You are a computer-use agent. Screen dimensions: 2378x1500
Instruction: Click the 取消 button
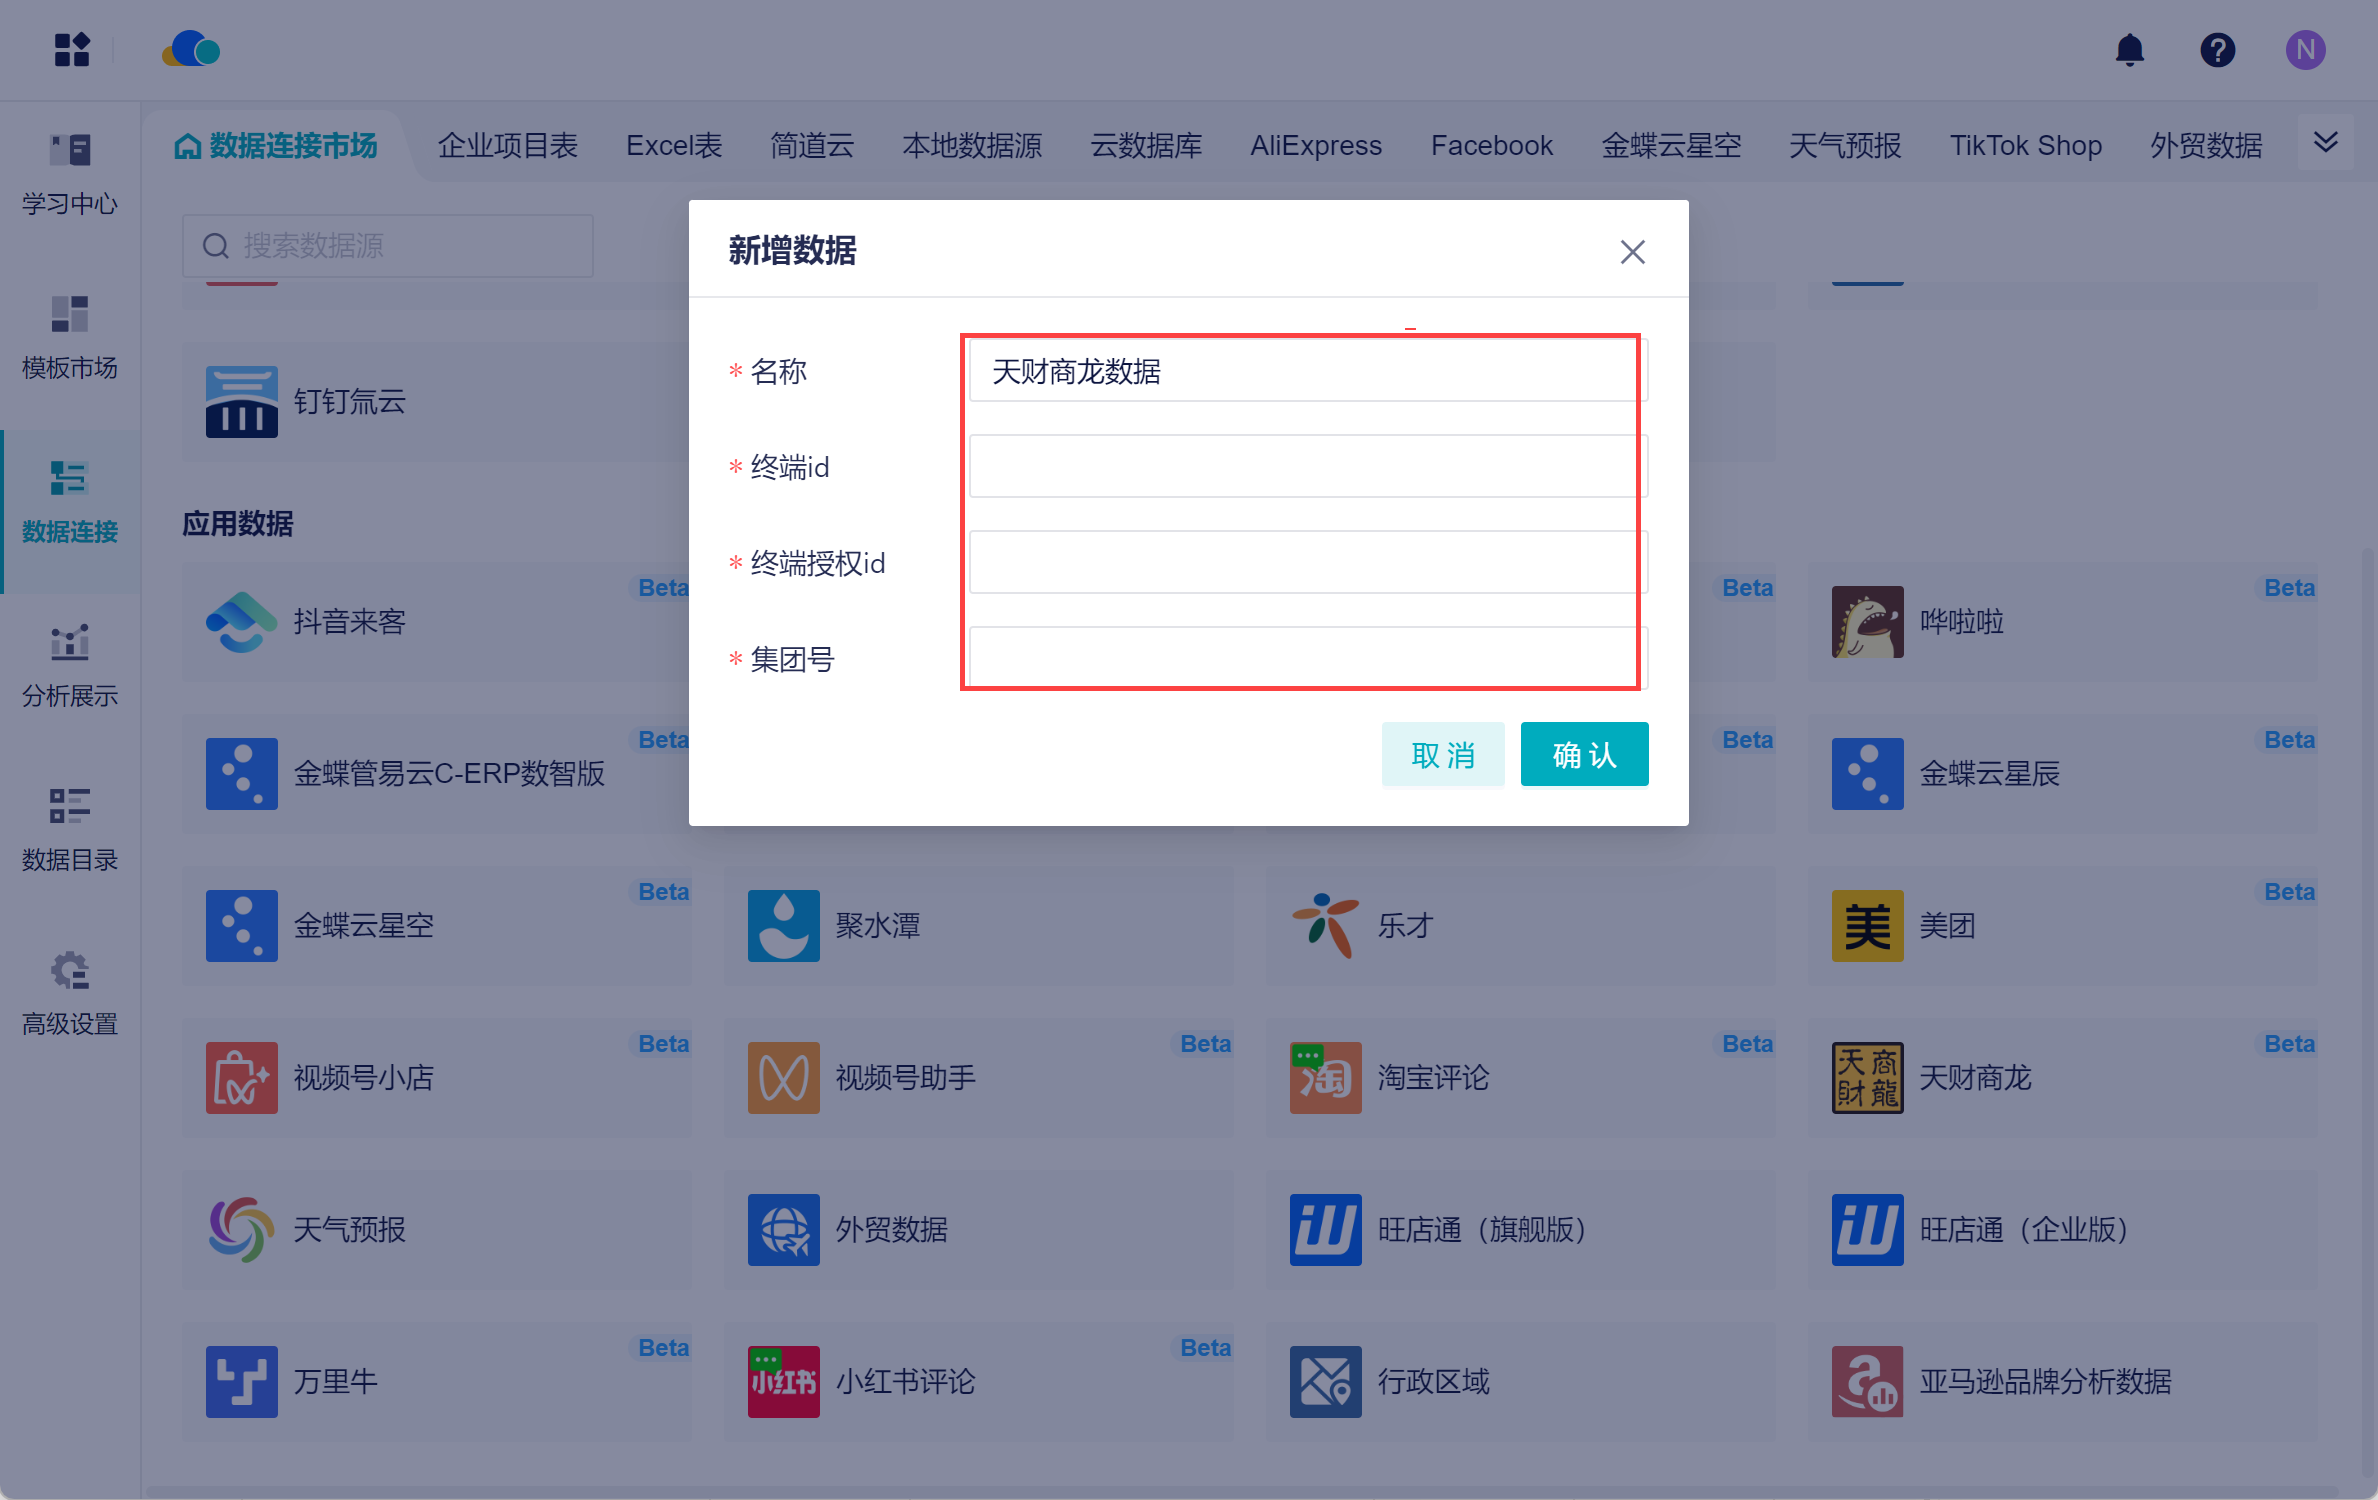click(1442, 755)
